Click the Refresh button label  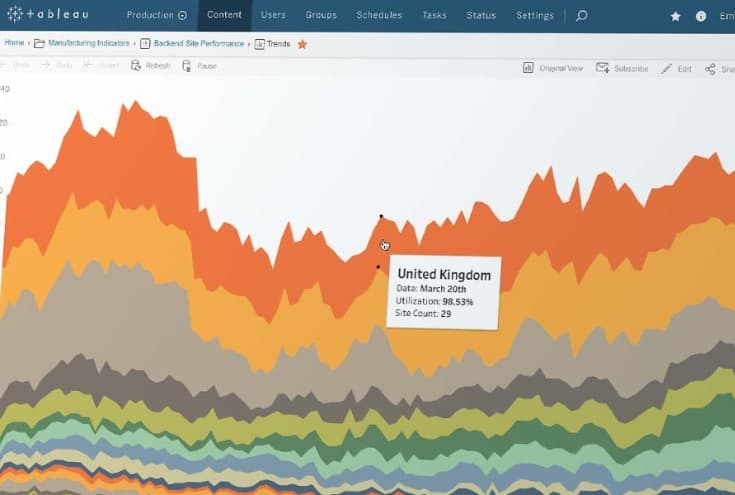point(158,66)
